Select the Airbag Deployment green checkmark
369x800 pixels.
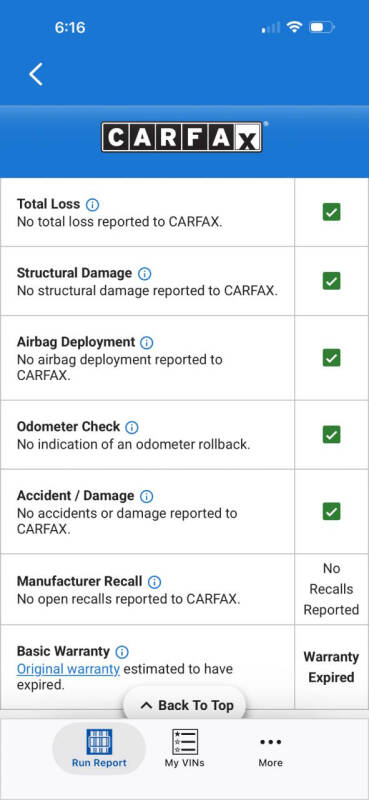tap(332, 358)
